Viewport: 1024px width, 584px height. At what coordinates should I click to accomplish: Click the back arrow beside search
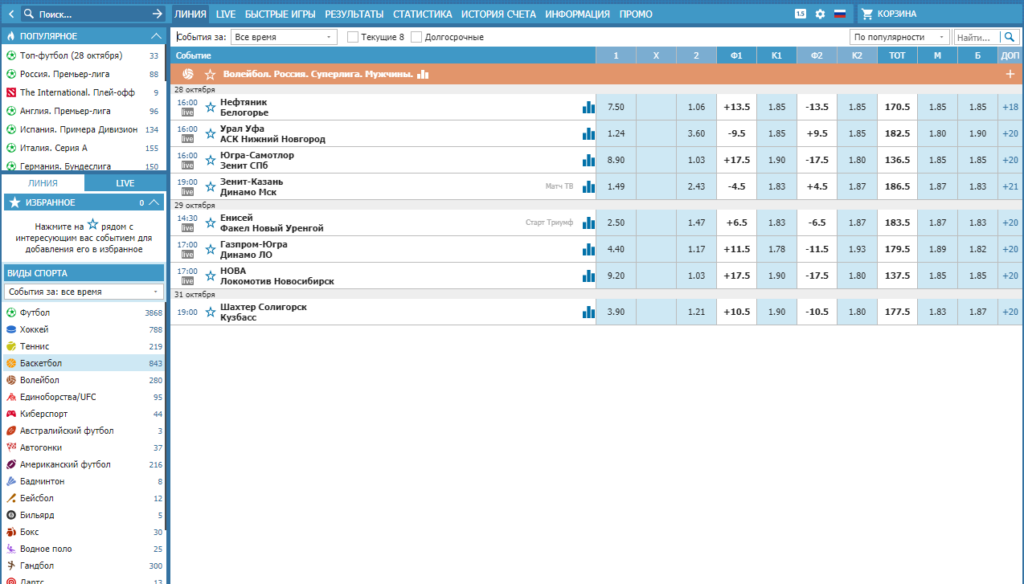pos(11,14)
